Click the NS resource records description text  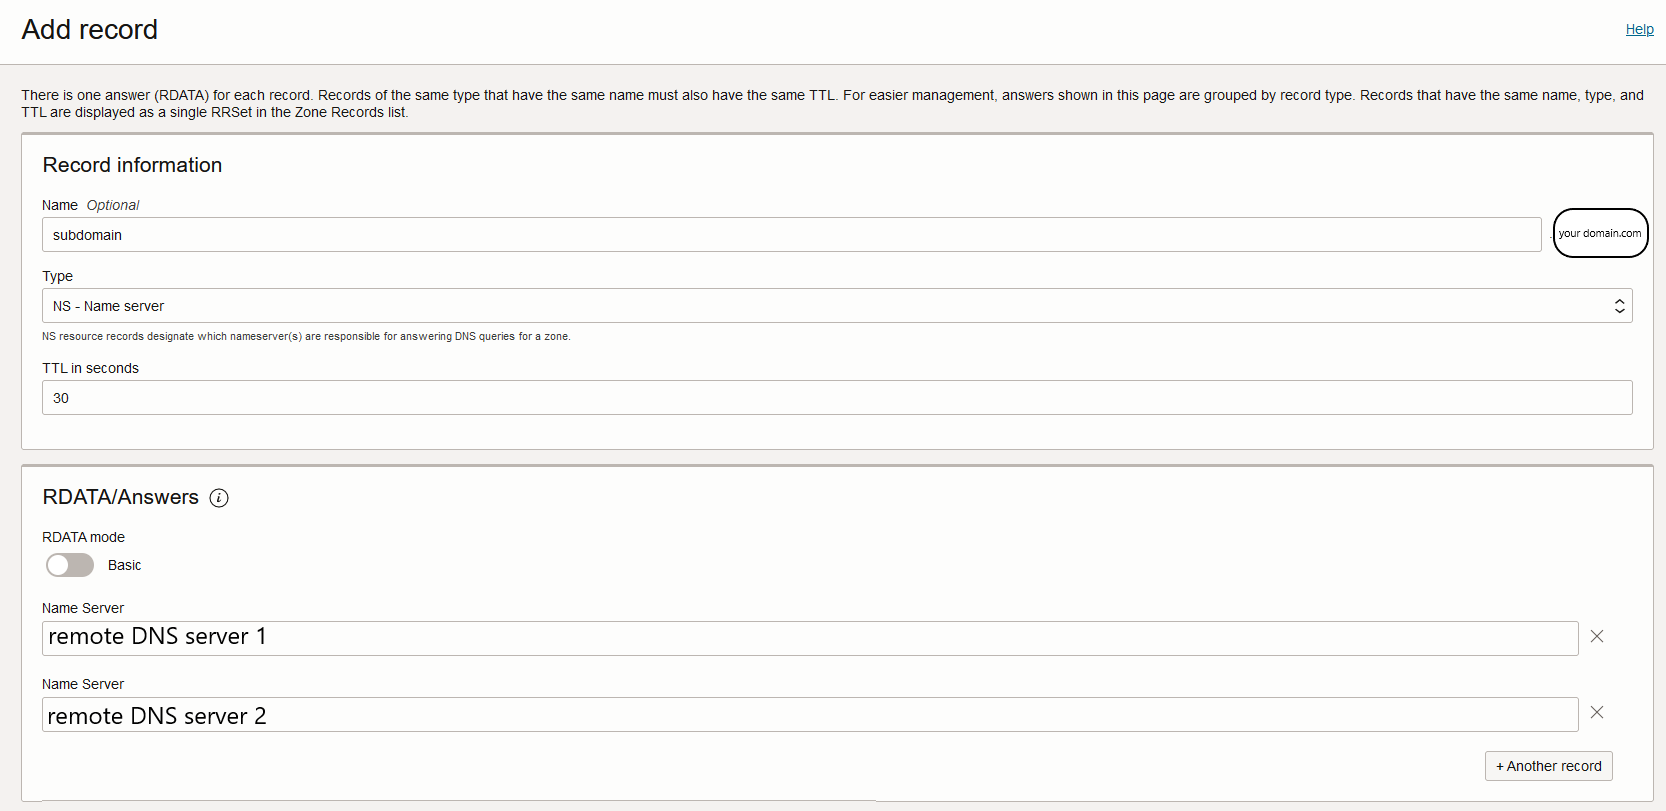pos(306,336)
